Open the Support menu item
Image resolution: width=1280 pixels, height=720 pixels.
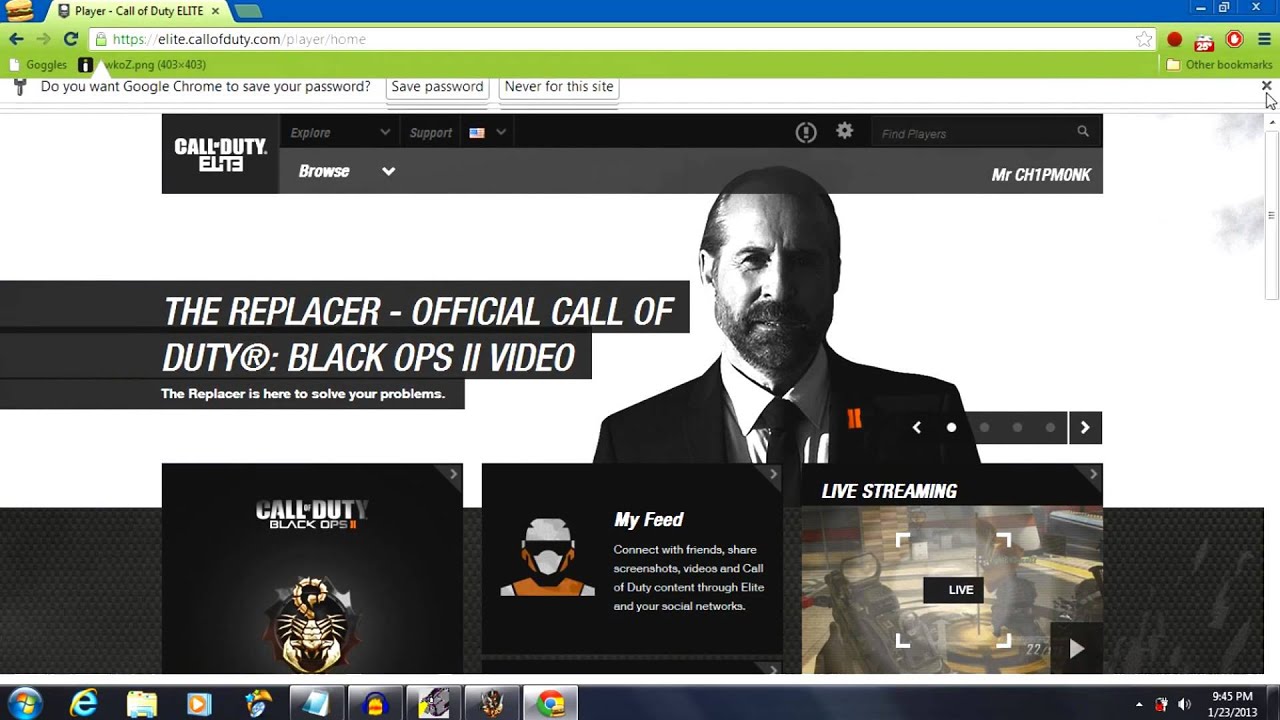(431, 132)
